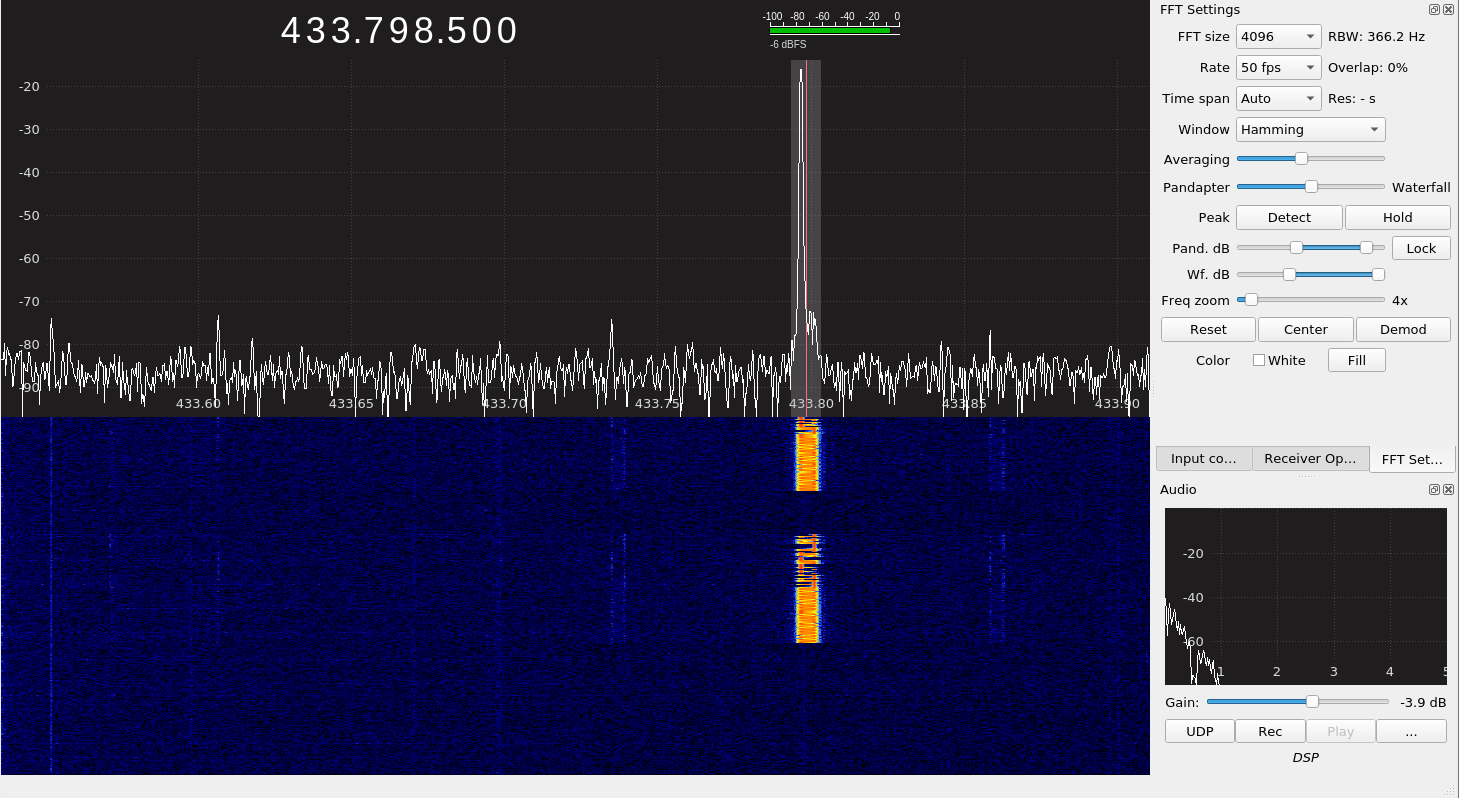Adjust the Freq zoom slider handle
This screenshot has width=1459, height=798.
coord(1251,299)
